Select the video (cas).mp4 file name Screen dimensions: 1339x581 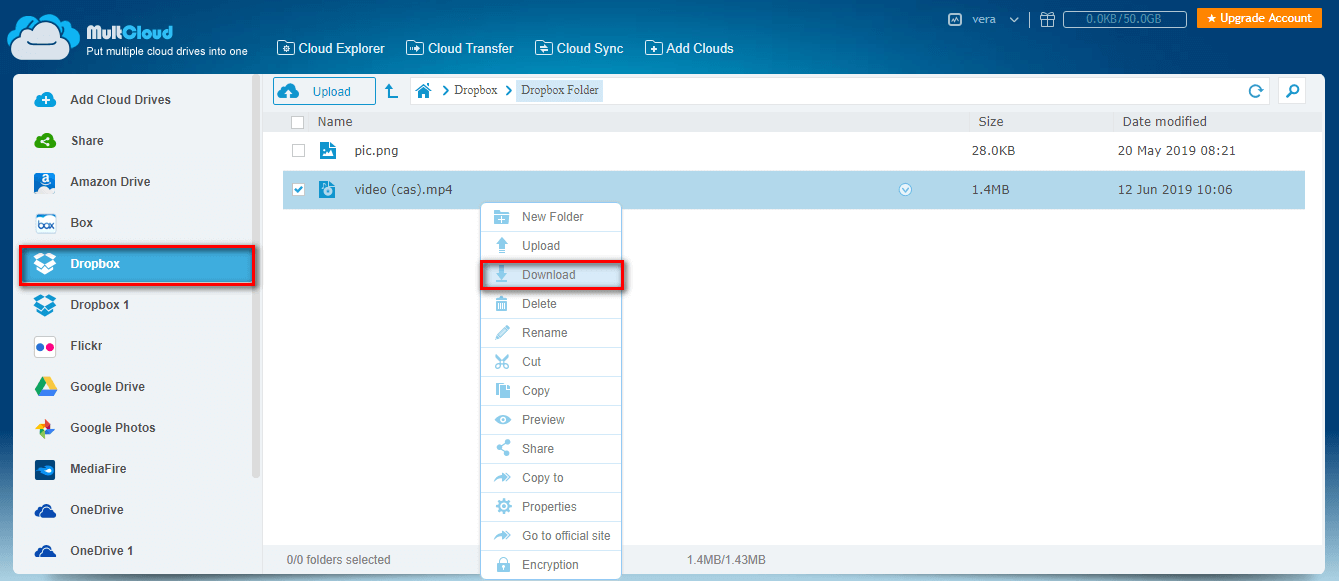[403, 190]
